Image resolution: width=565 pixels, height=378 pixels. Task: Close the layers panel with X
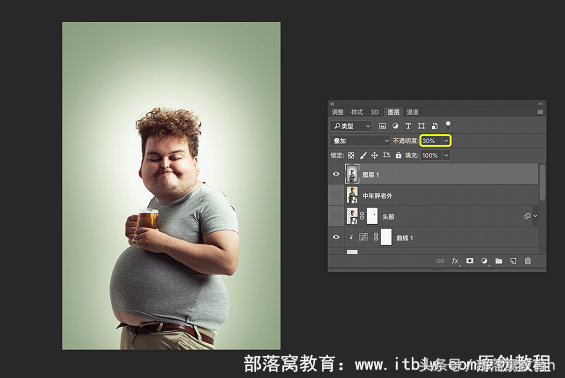[332, 104]
